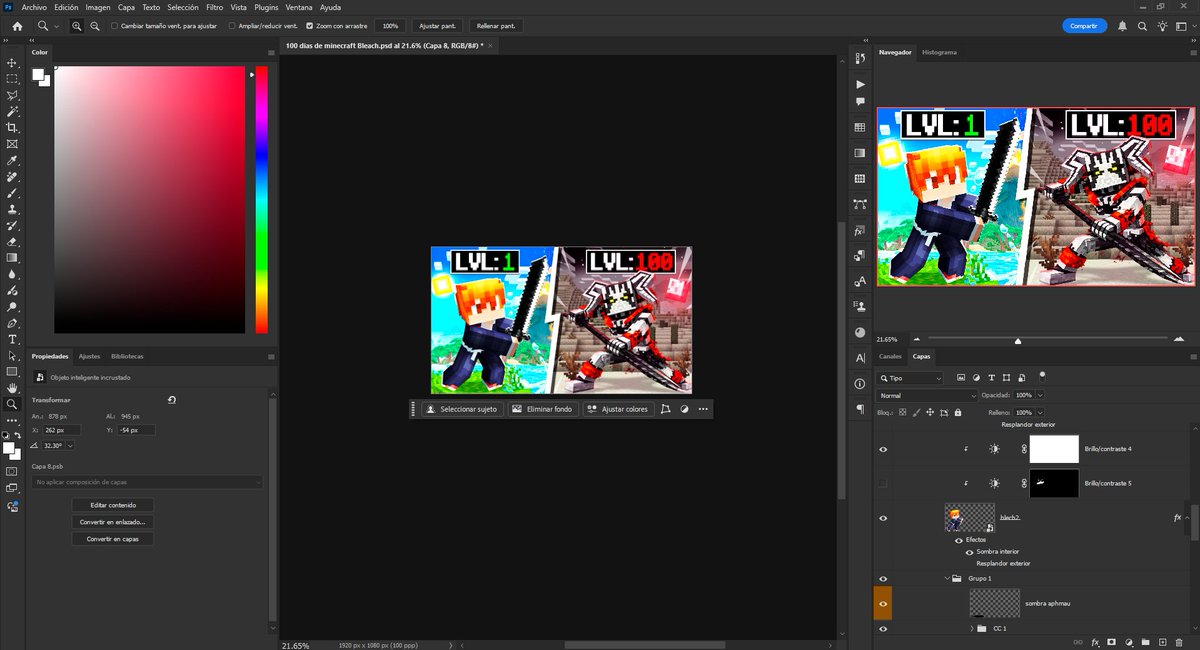Click the rainbow hue slider strip

point(261,200)
